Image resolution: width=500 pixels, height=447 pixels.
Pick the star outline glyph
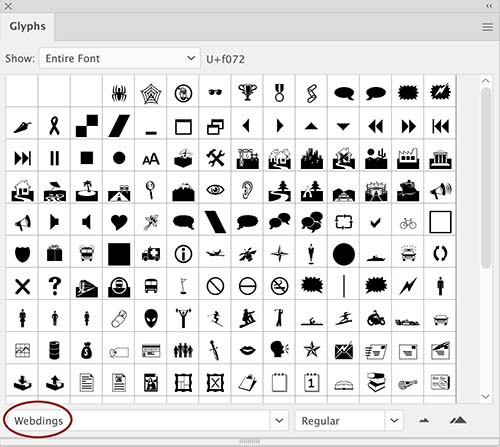point(311,350)
